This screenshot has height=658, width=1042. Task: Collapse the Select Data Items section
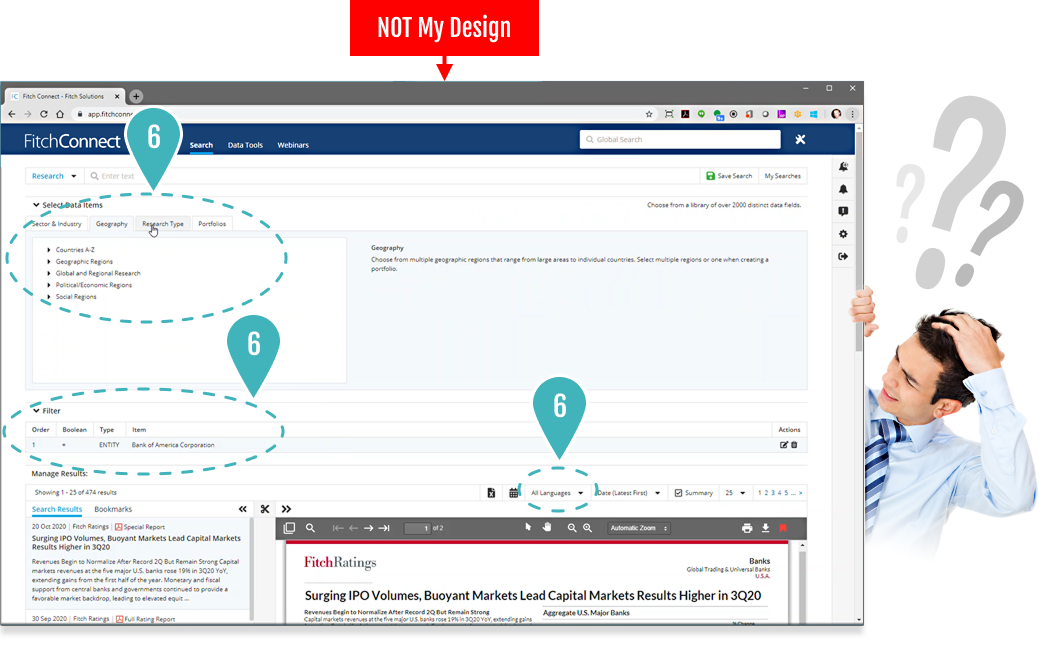click(x=36, y=205)
